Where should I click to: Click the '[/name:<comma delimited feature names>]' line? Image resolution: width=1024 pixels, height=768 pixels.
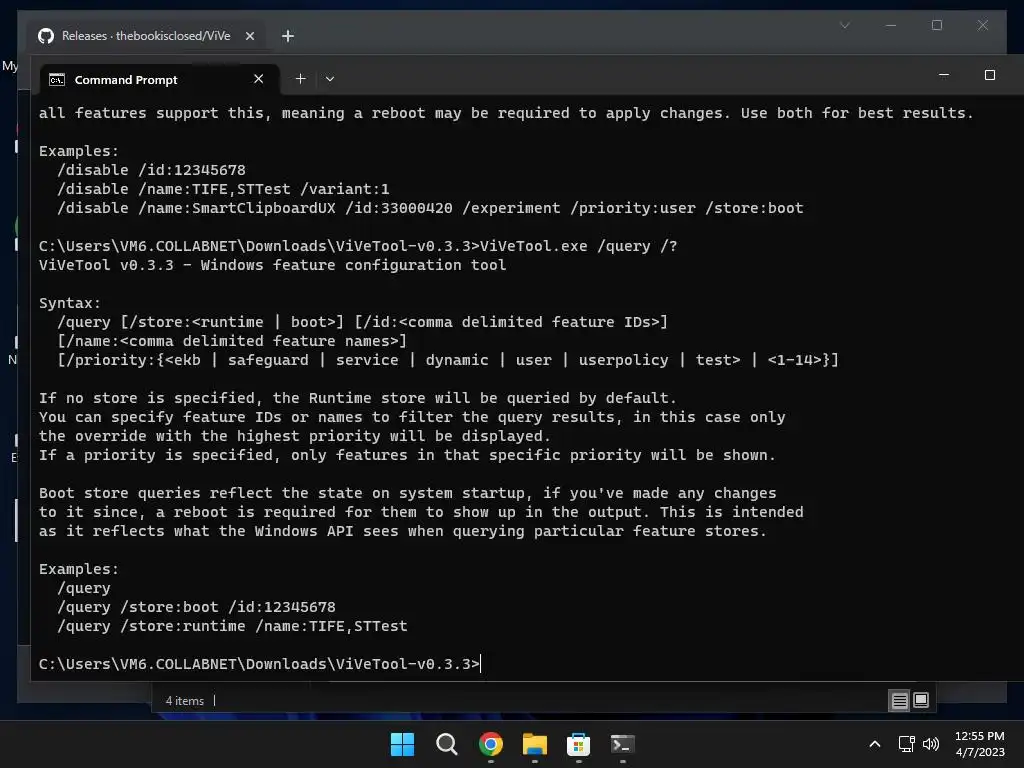coord(232,341)
